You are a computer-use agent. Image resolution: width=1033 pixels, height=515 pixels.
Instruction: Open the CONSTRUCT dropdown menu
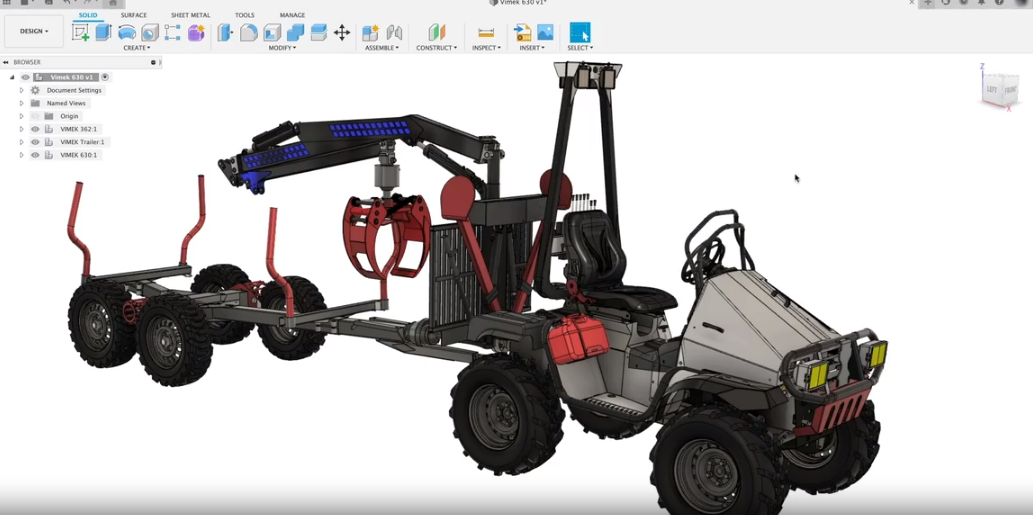[437, 48]
